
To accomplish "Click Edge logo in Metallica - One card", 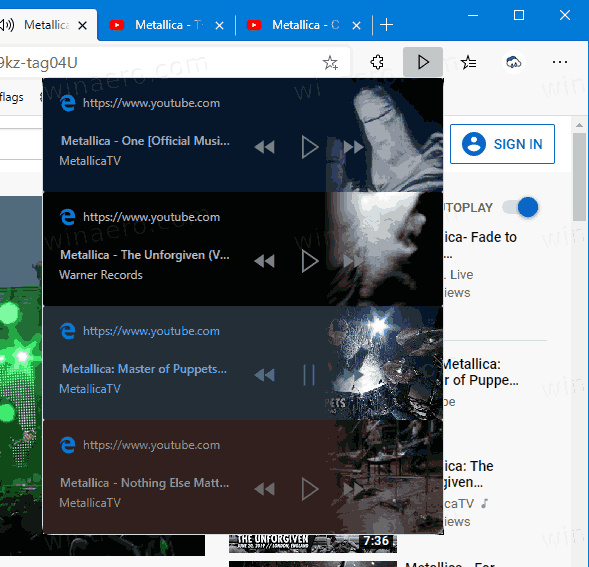I will (x=68, y=103).
